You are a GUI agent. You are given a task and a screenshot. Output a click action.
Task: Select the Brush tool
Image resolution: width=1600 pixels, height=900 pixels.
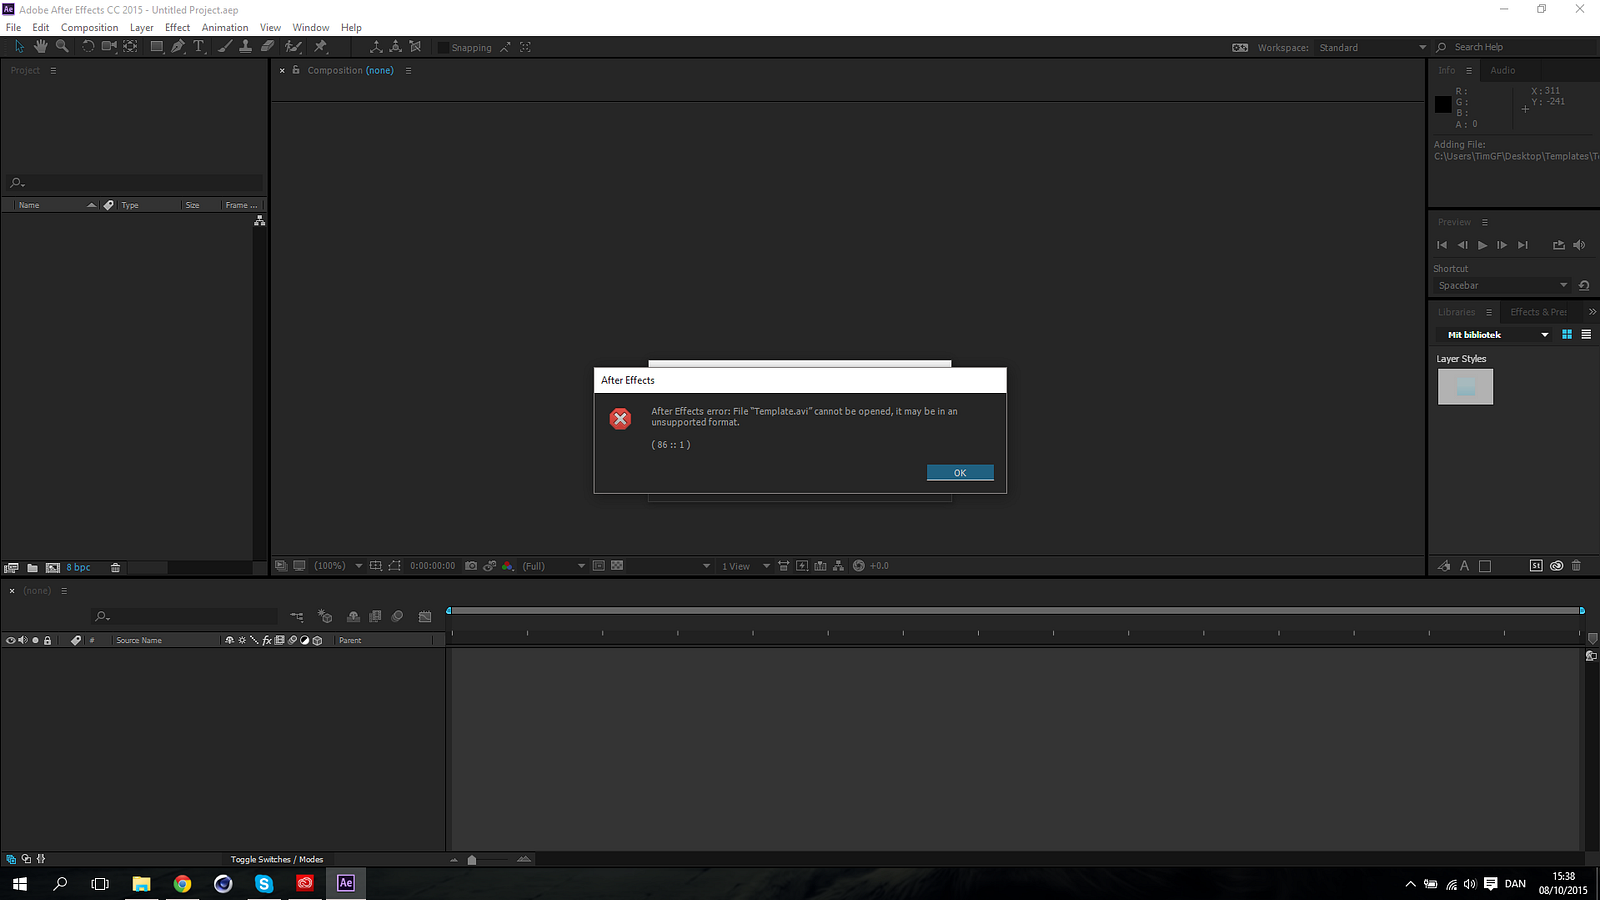coord(225,47)
